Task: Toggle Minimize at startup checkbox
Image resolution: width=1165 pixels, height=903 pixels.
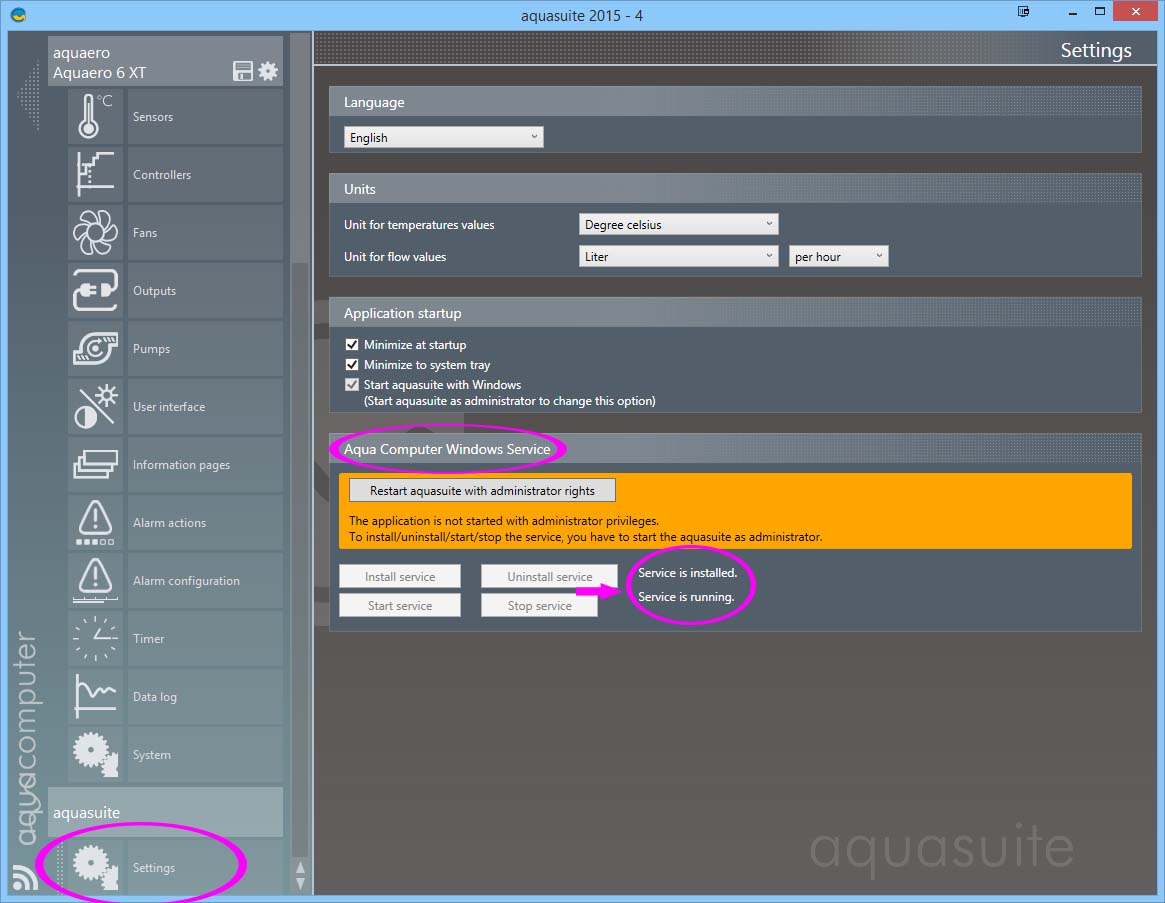Action: 352,345
